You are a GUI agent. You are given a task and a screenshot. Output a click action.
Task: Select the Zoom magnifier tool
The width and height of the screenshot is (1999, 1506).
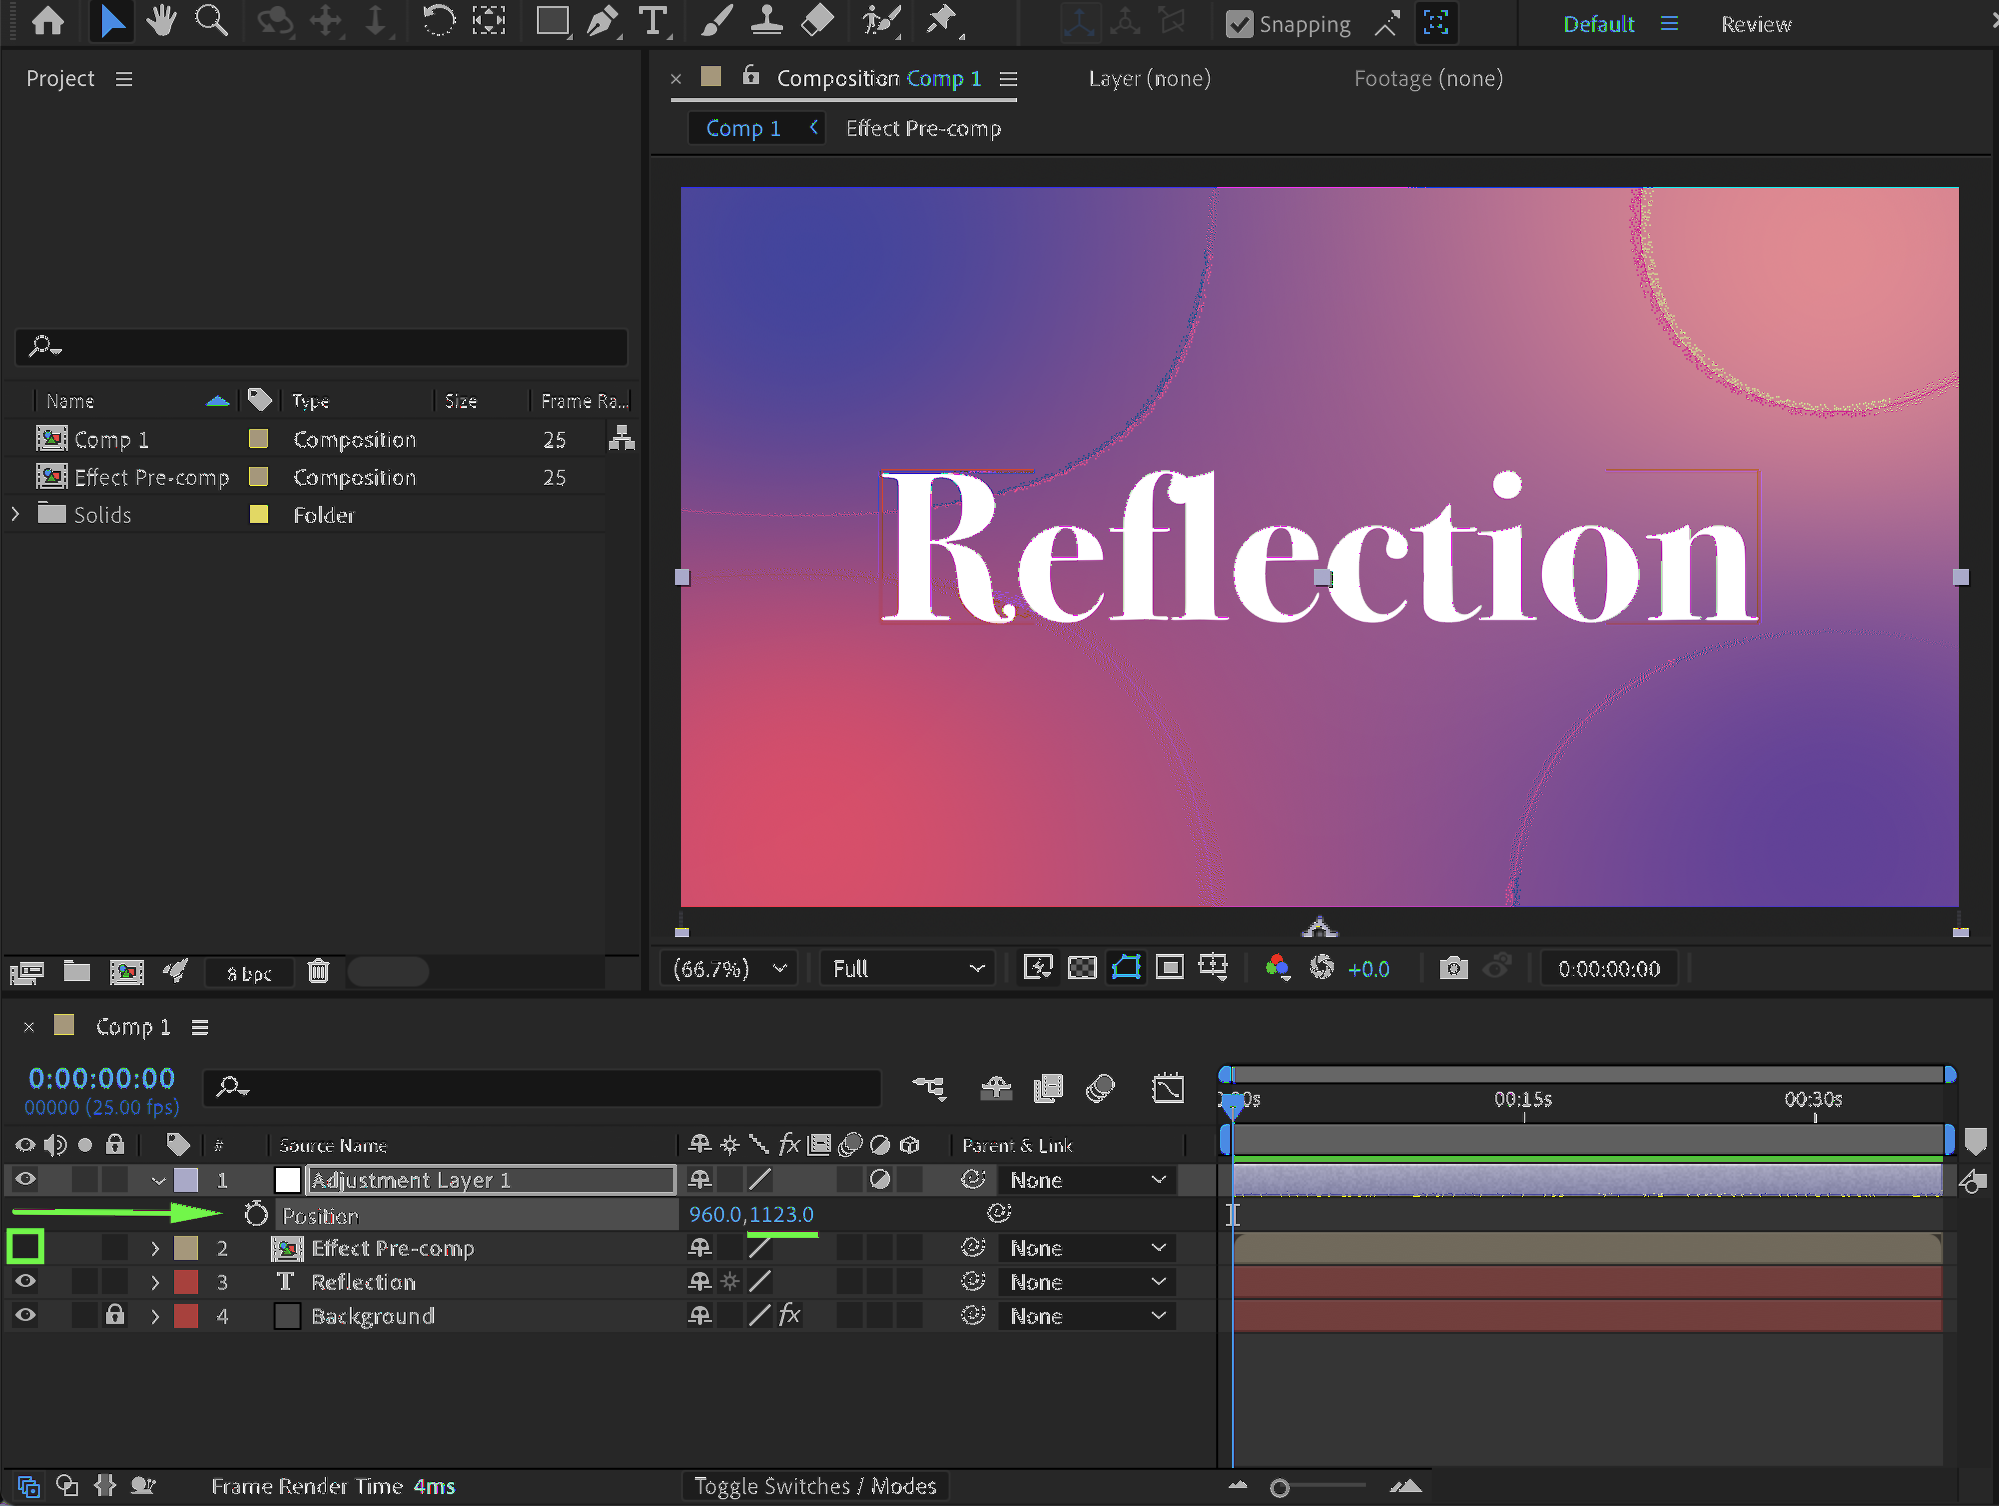click(211, 21)
